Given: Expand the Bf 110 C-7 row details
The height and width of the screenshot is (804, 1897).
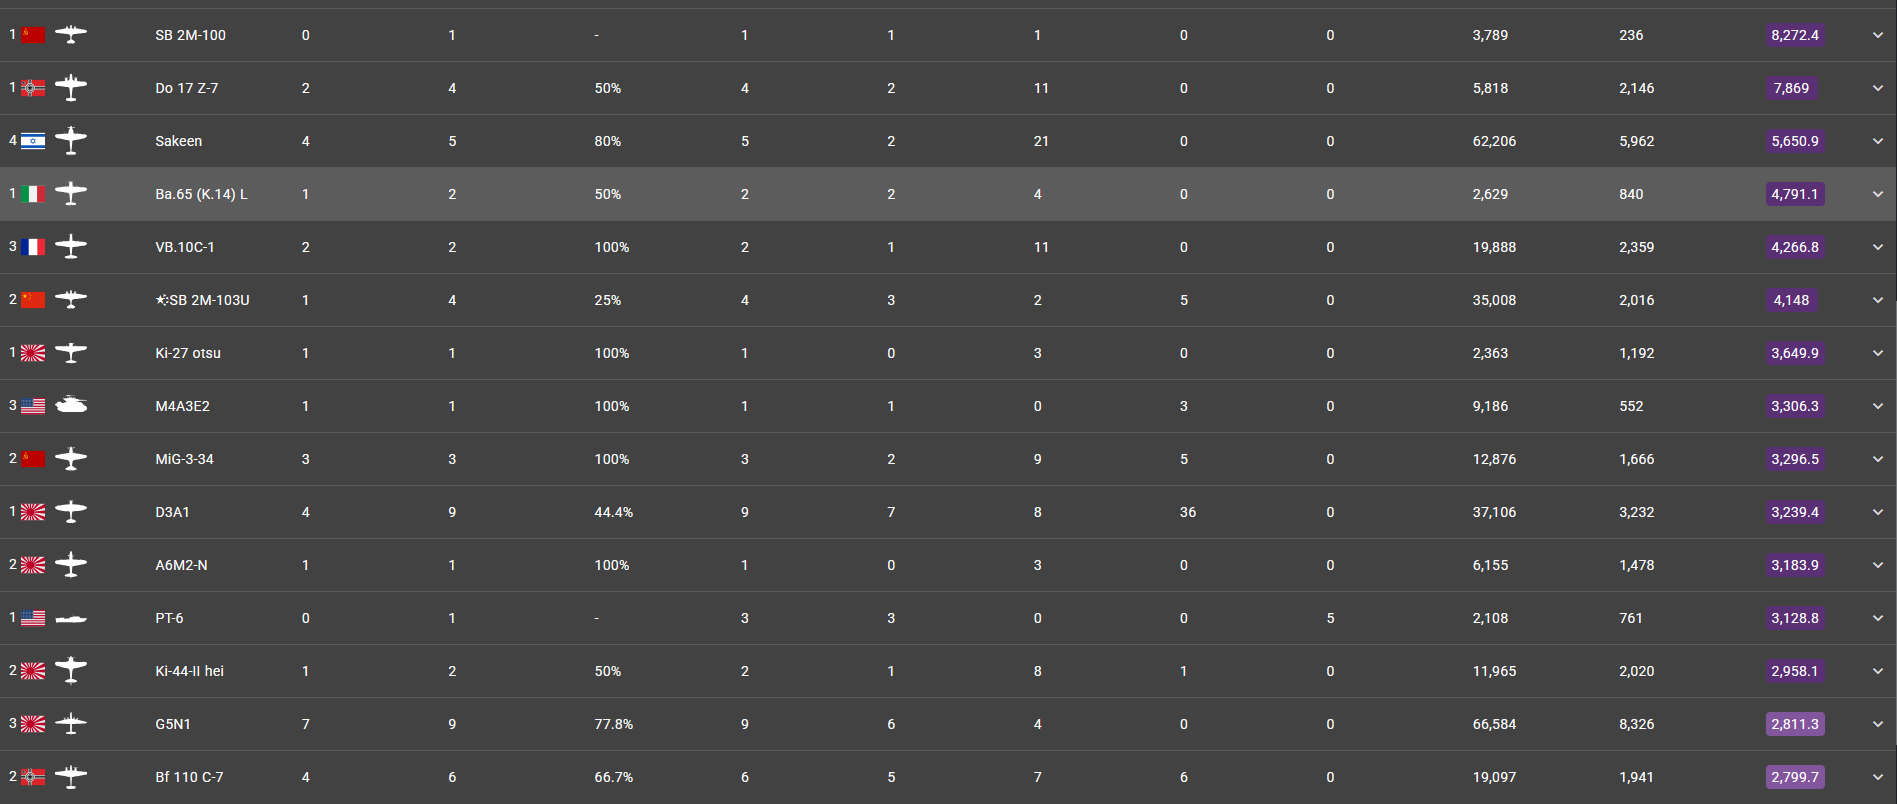Looking at the screenshot, I should (x=1878, y=777).
